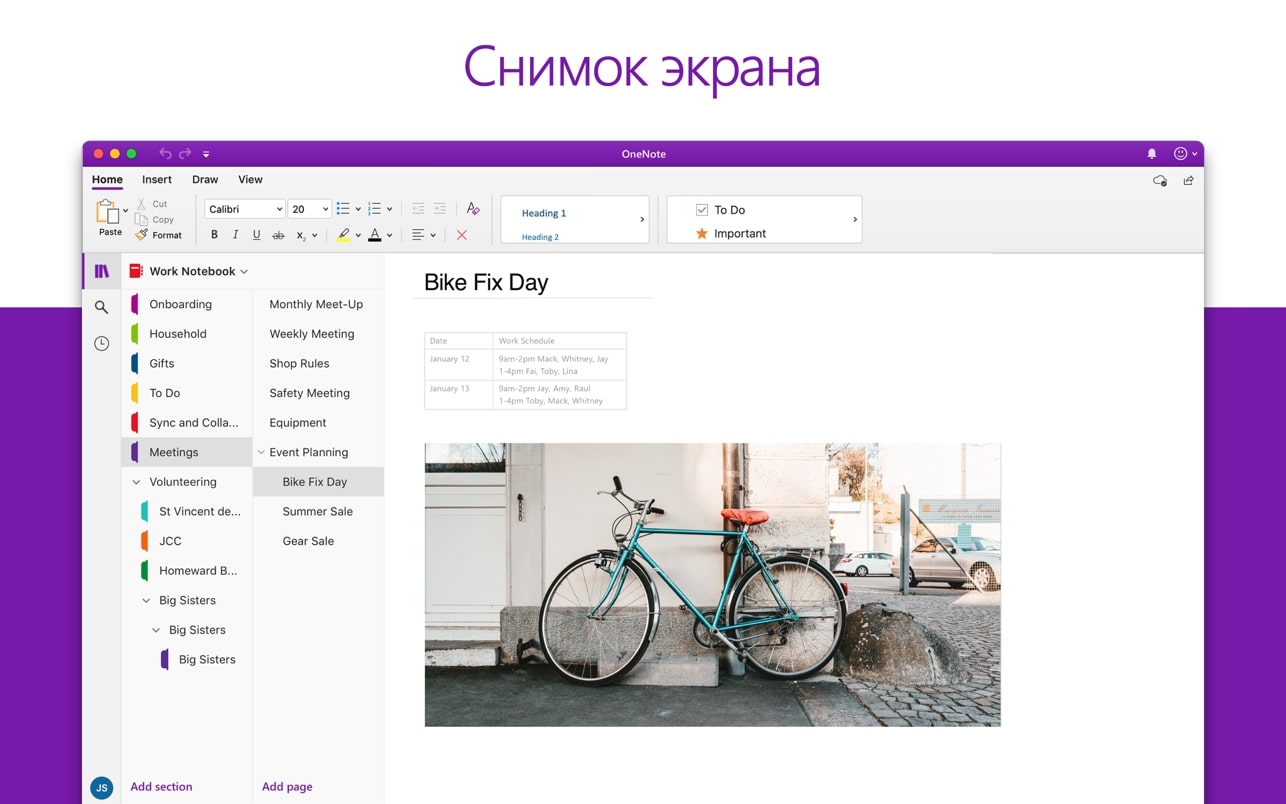
Task: Open the Insert menu tab
Action: [156, 180]
